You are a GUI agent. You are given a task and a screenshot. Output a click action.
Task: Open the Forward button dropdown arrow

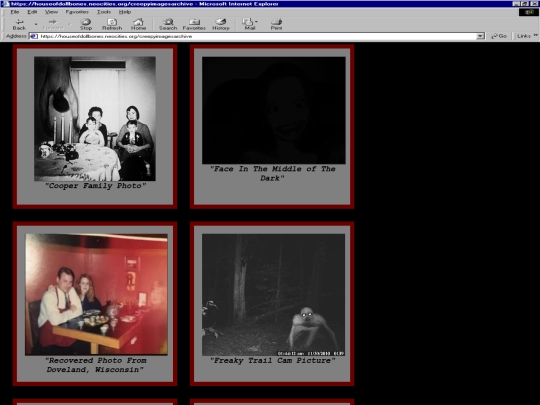[x=69, y=24]
